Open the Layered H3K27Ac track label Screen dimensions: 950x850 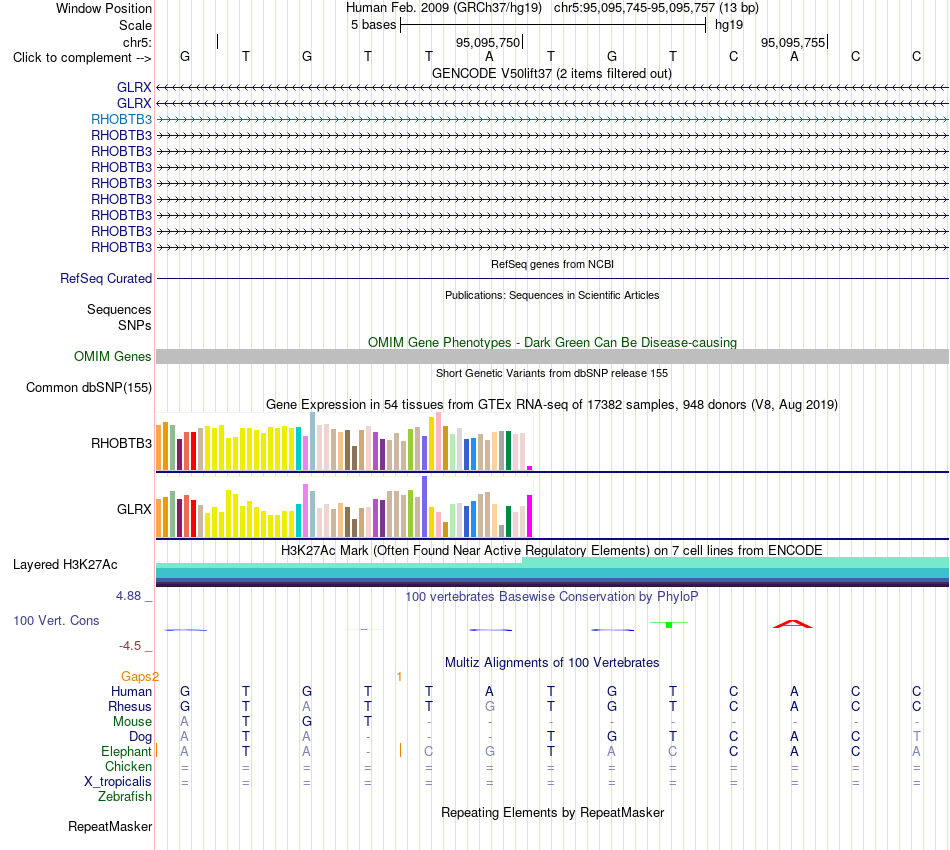[65, 565]
